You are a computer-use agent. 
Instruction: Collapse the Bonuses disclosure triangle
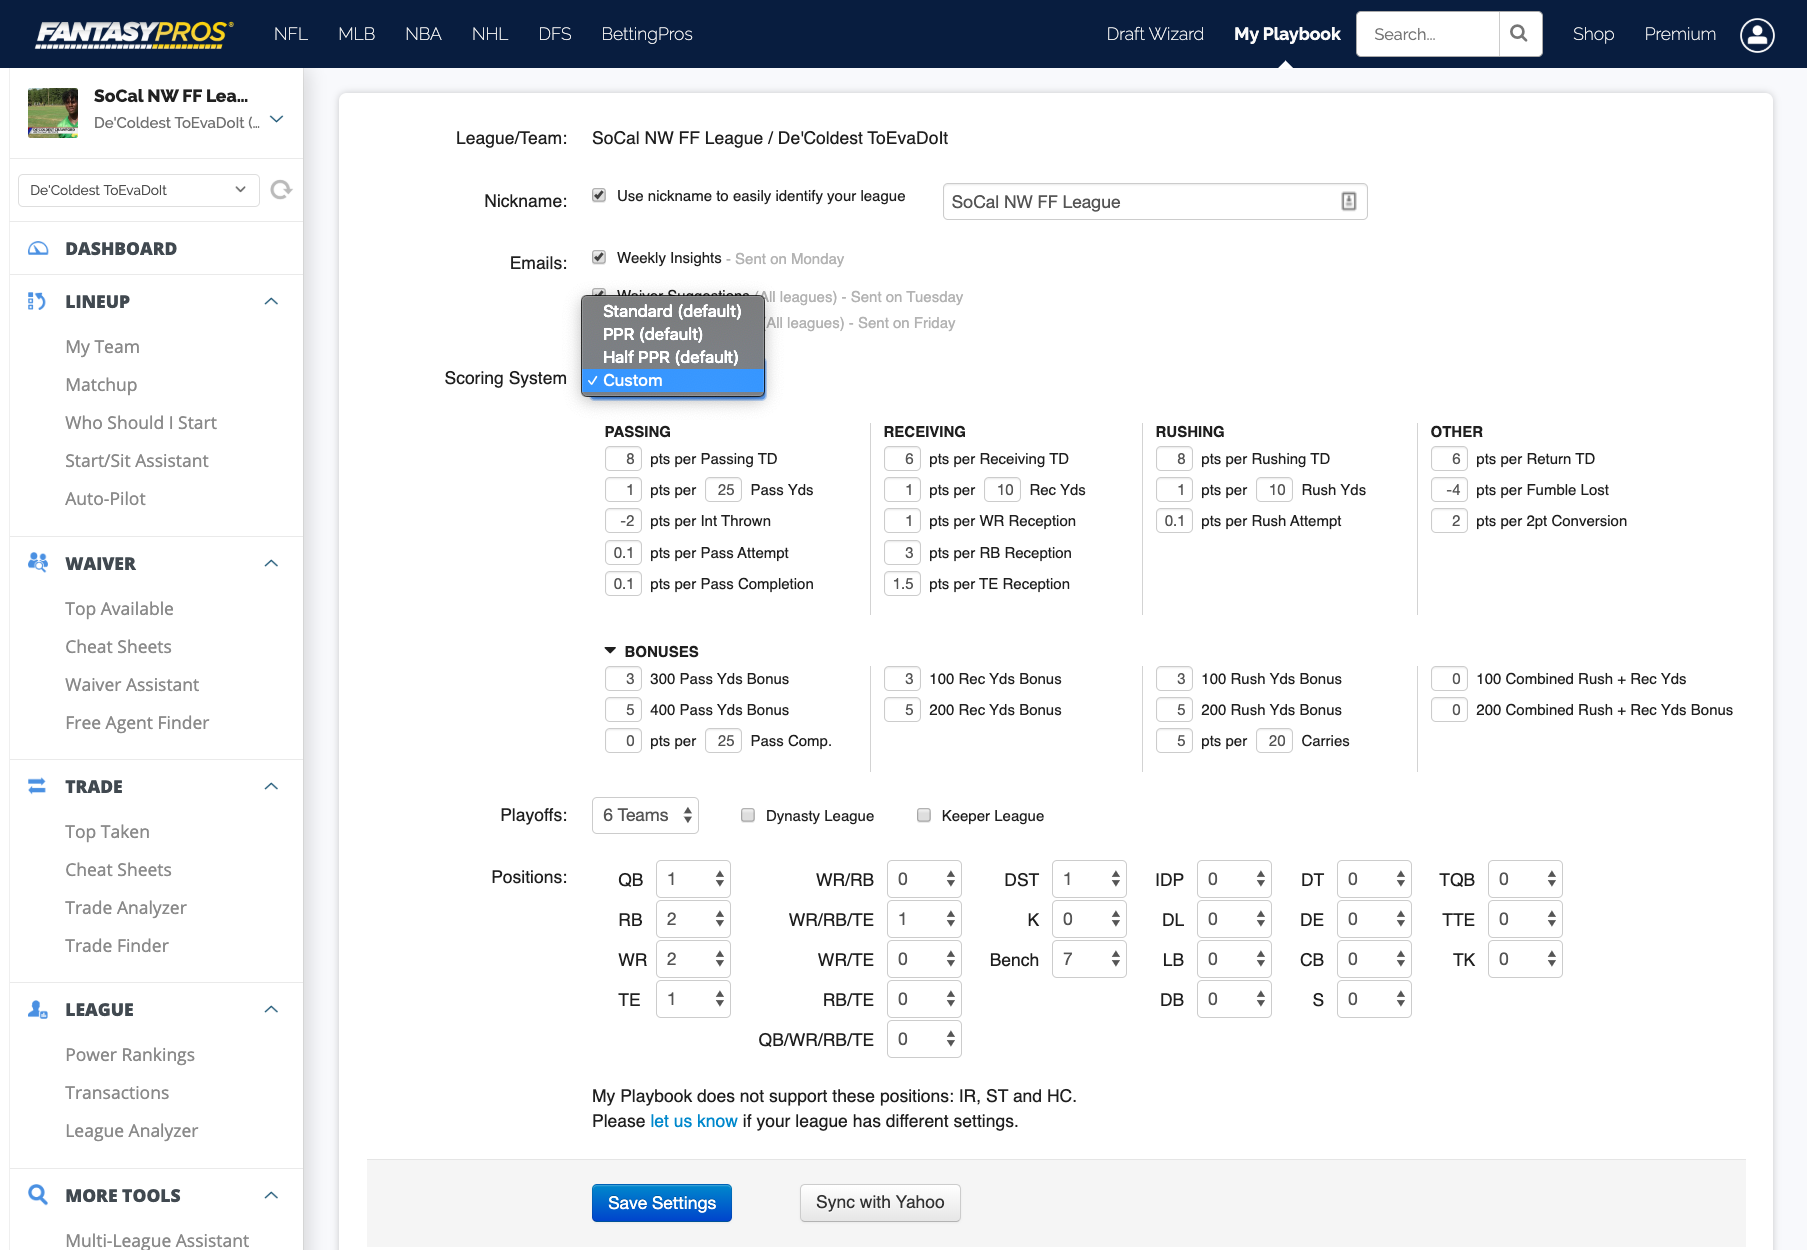610,651
